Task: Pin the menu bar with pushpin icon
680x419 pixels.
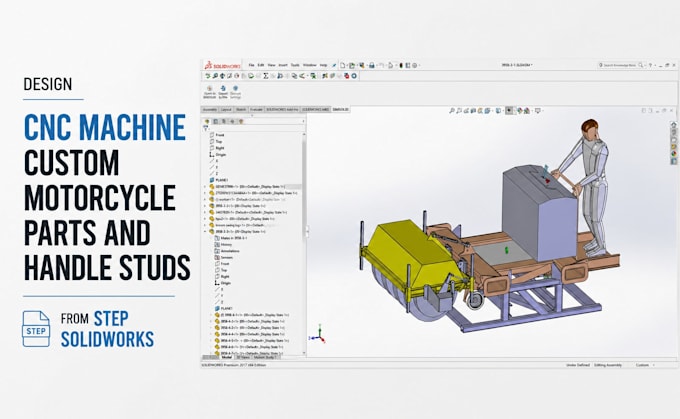Action: (334, 65)
